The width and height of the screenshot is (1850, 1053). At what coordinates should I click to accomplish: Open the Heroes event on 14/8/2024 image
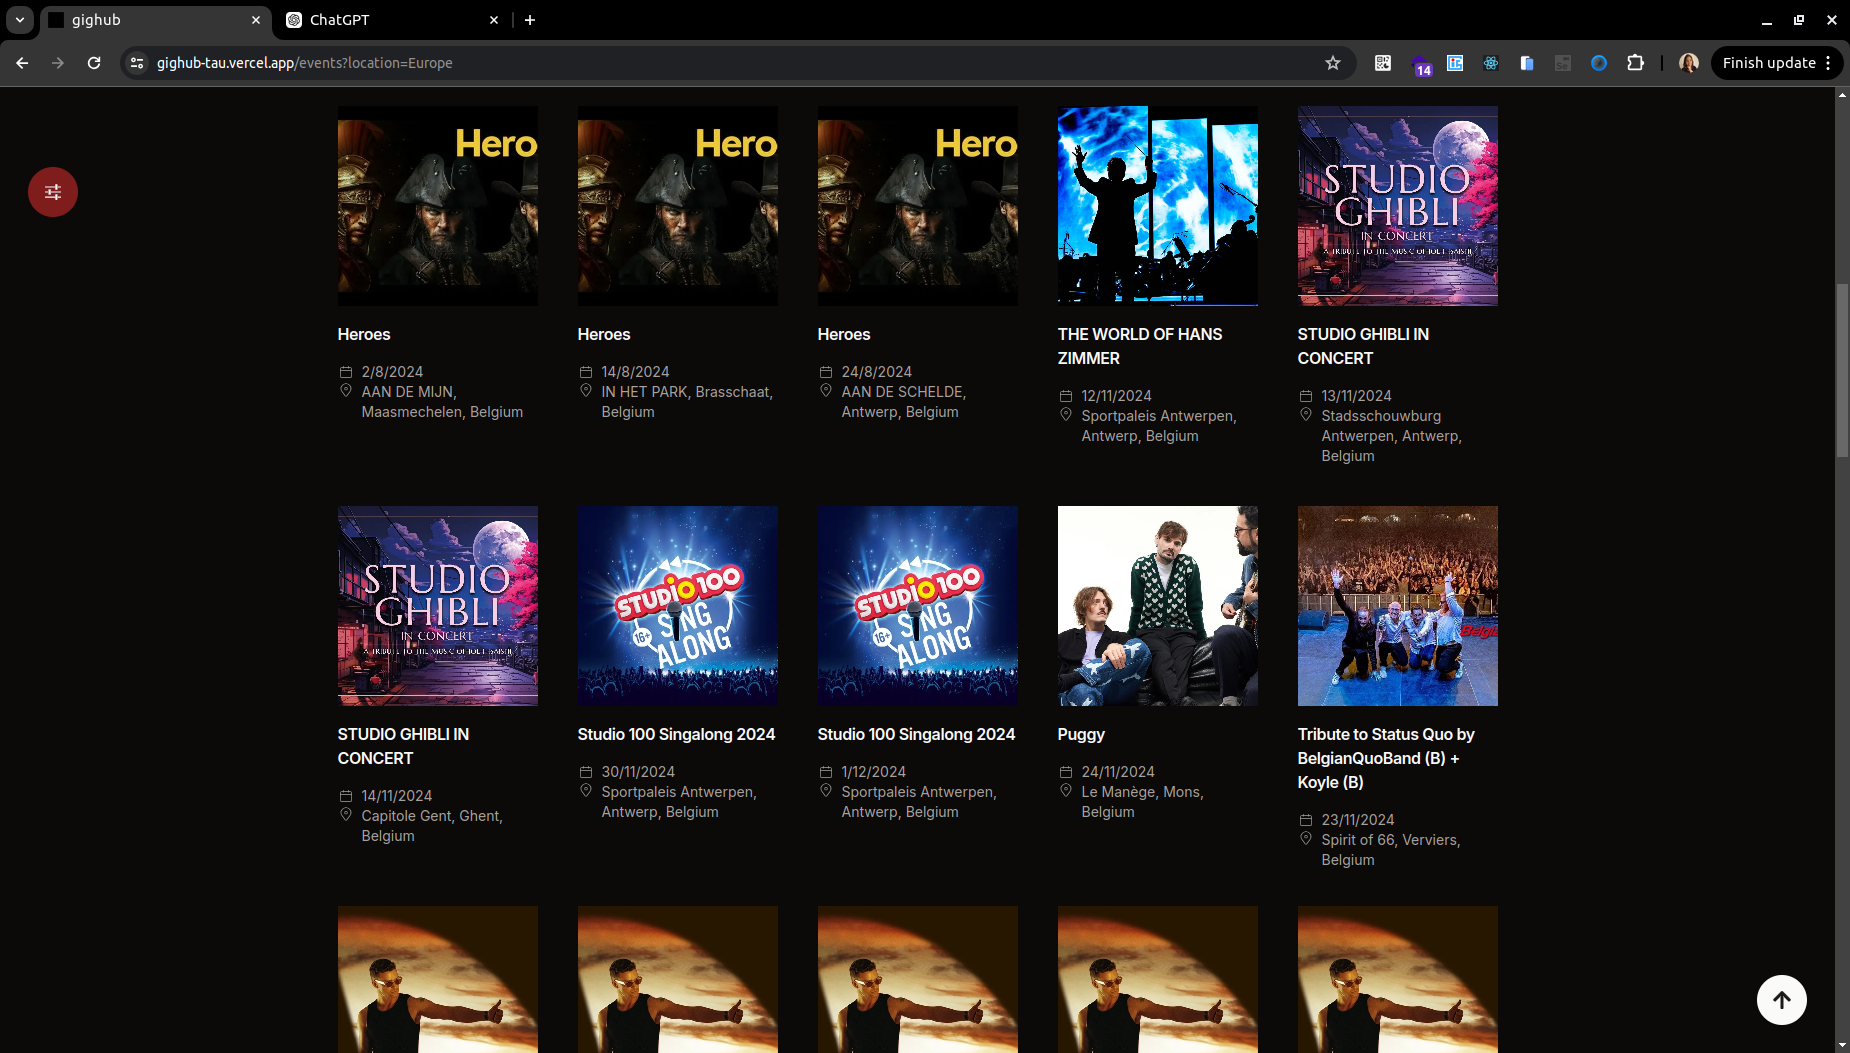pyautogui.click(x=678, y=206)
